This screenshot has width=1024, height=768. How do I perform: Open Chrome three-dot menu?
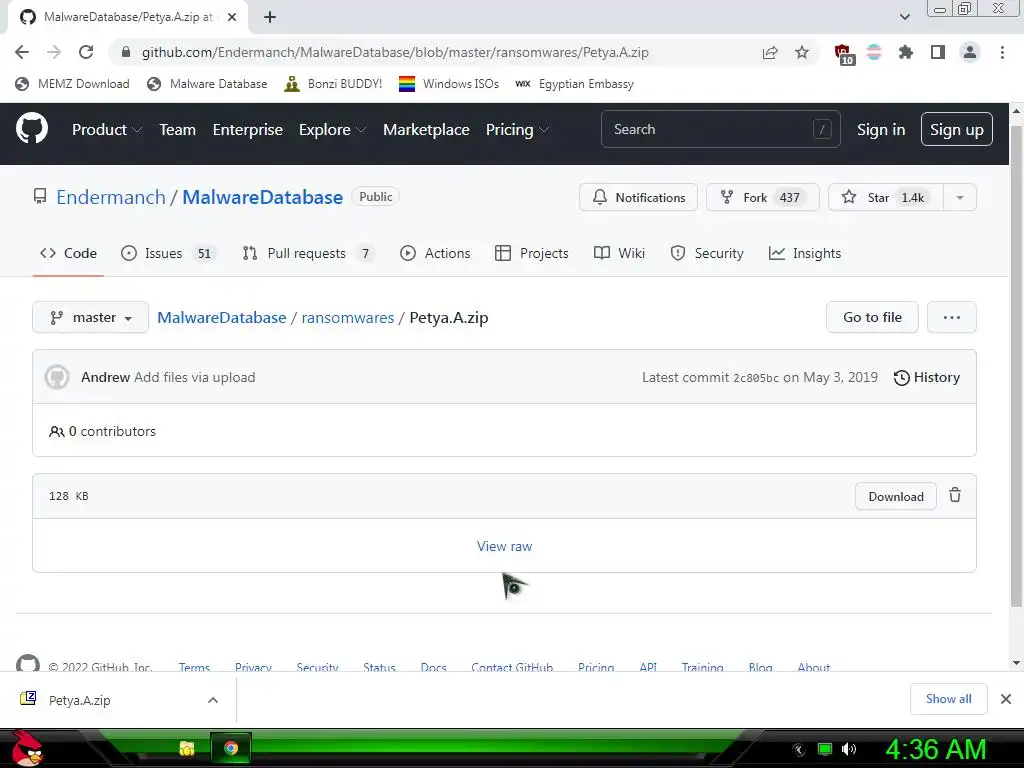(1002, 52)
